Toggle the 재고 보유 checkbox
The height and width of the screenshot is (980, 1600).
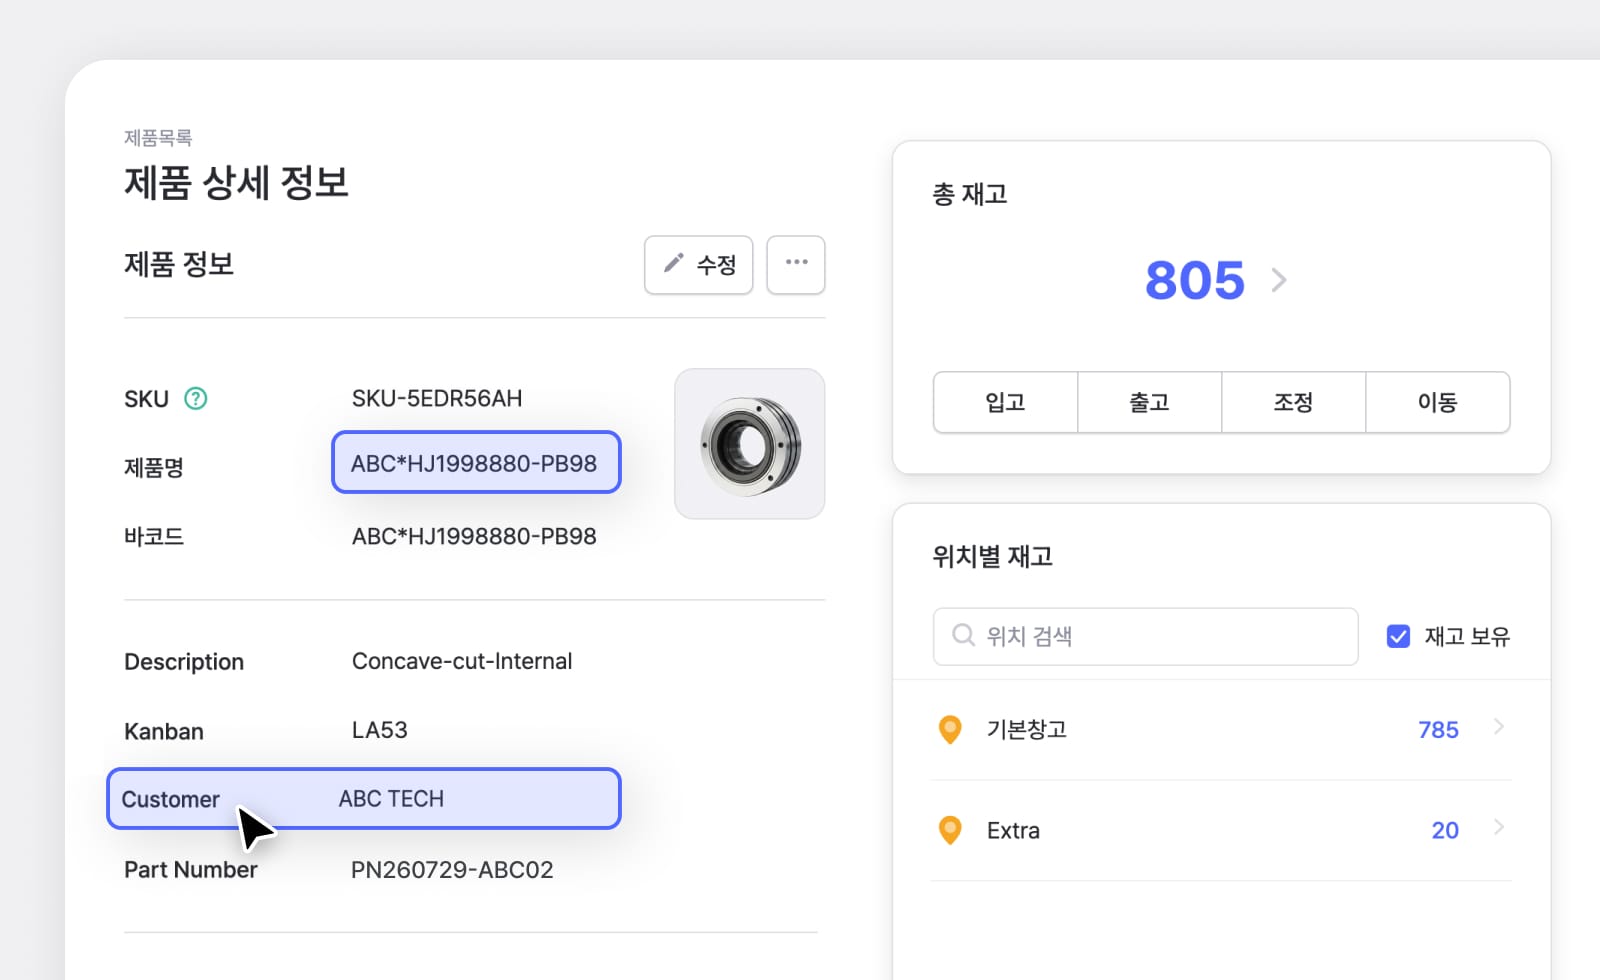[x=1398, y=636]
